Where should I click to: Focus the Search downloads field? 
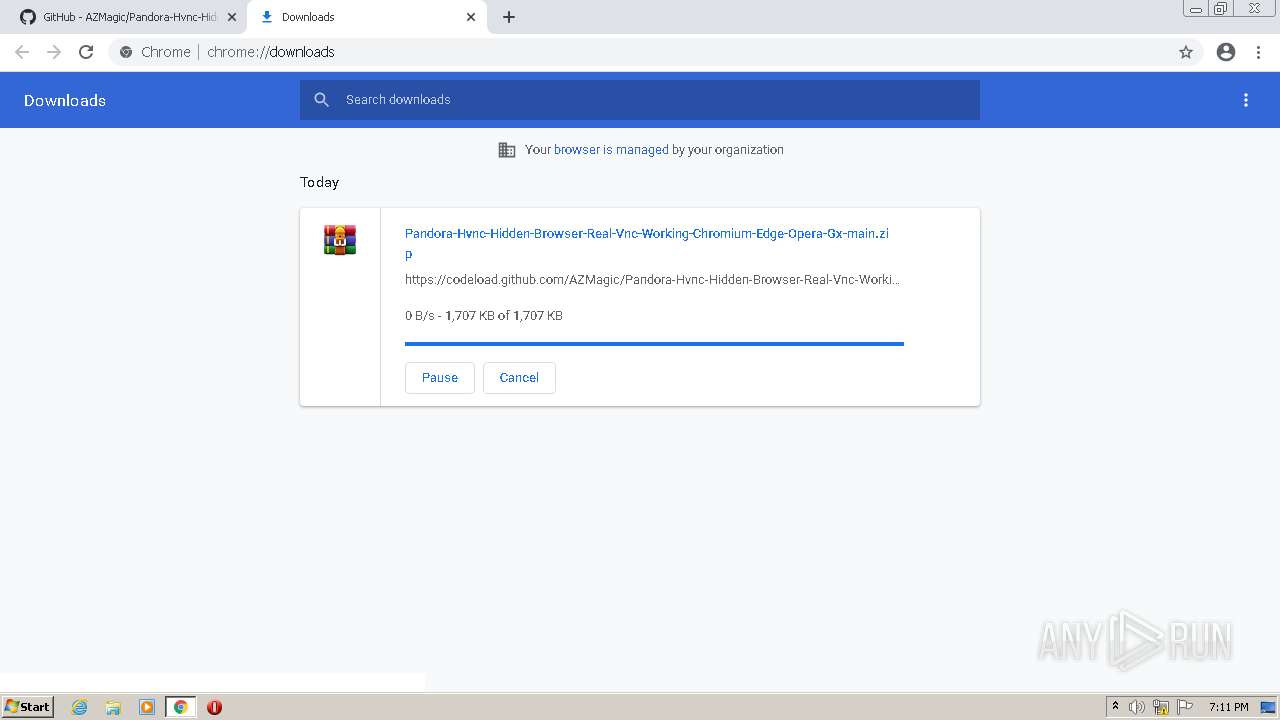pyautogui.click(x=640, y=100)
